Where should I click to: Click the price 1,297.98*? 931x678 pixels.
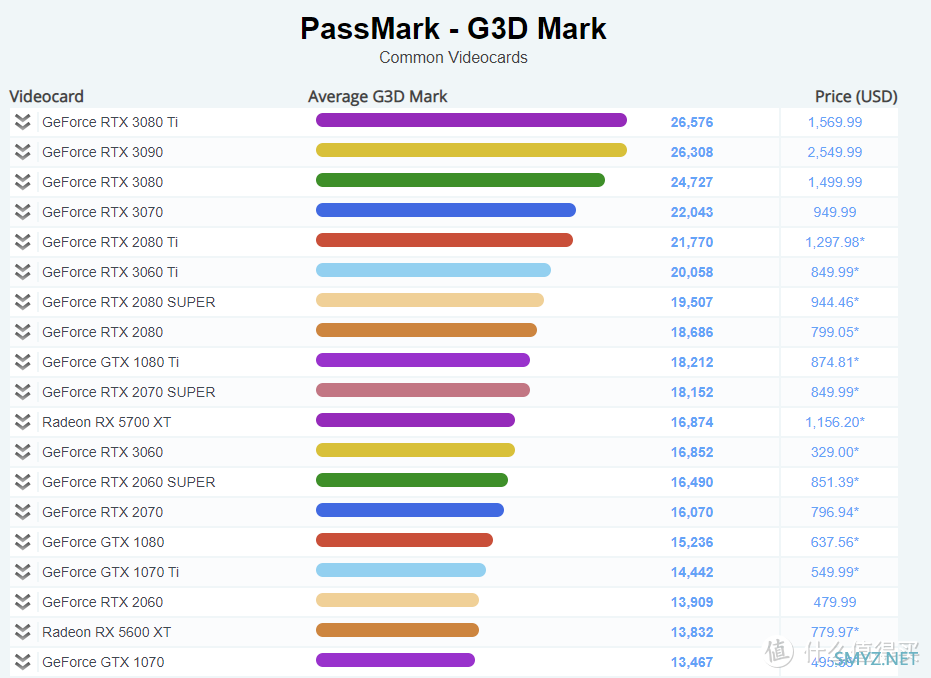point(835,242)
